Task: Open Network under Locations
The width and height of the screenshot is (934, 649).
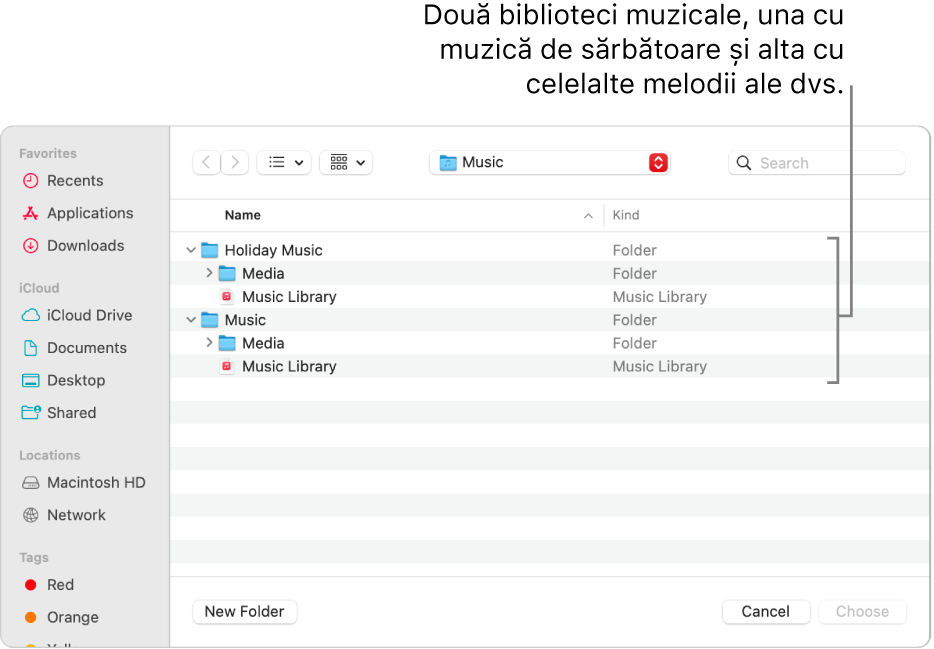Action: pos(64,515)
